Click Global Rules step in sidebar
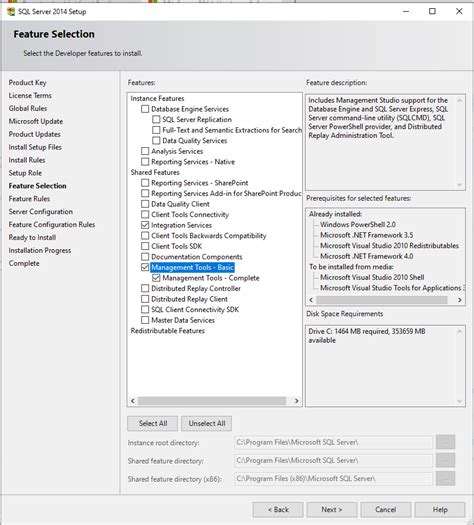 [28, 108]
